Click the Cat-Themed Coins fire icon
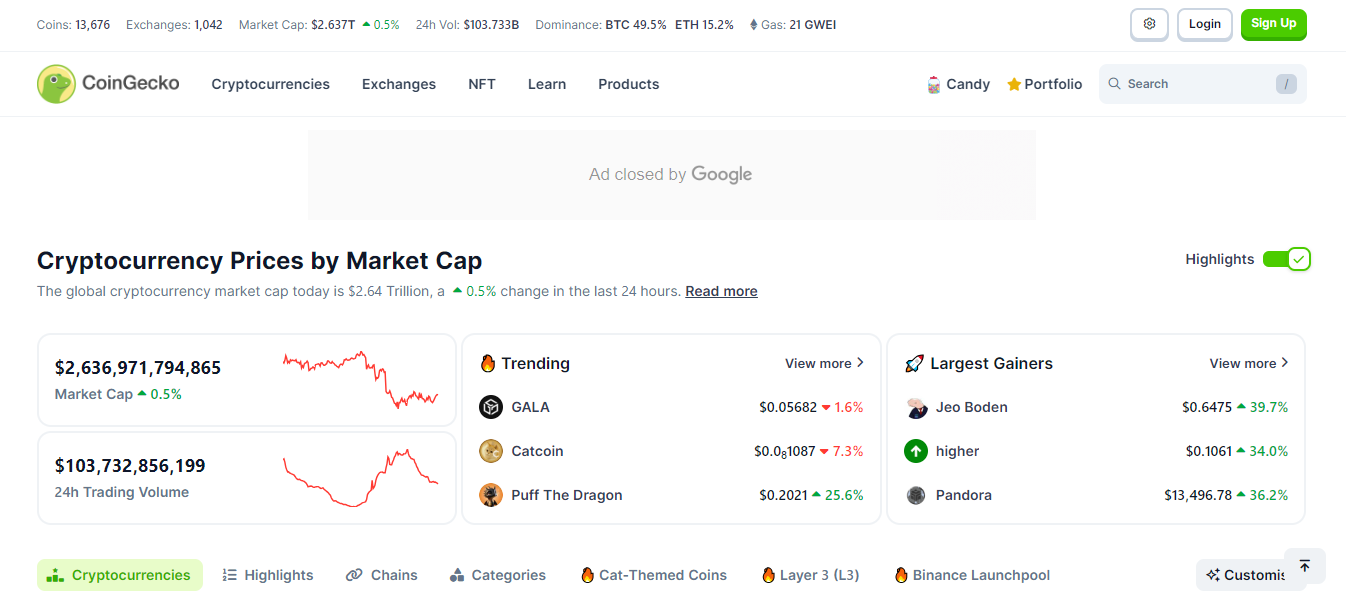This screenshot has width=1346, height=601. coord(587,575)
